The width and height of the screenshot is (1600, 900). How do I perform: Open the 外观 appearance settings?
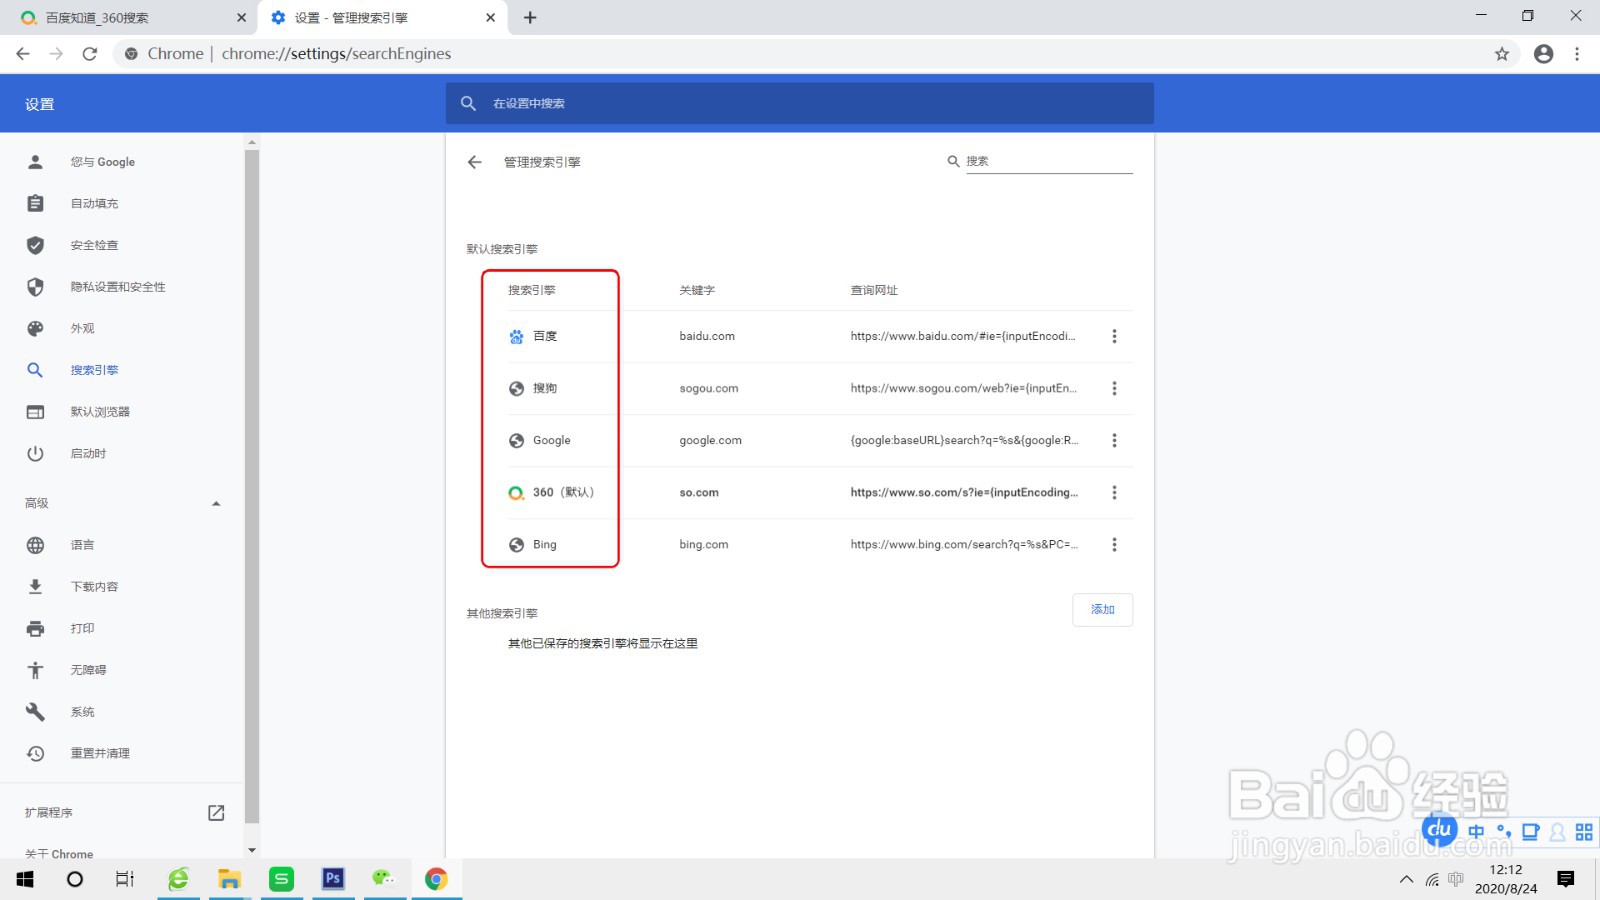(83, 328)
